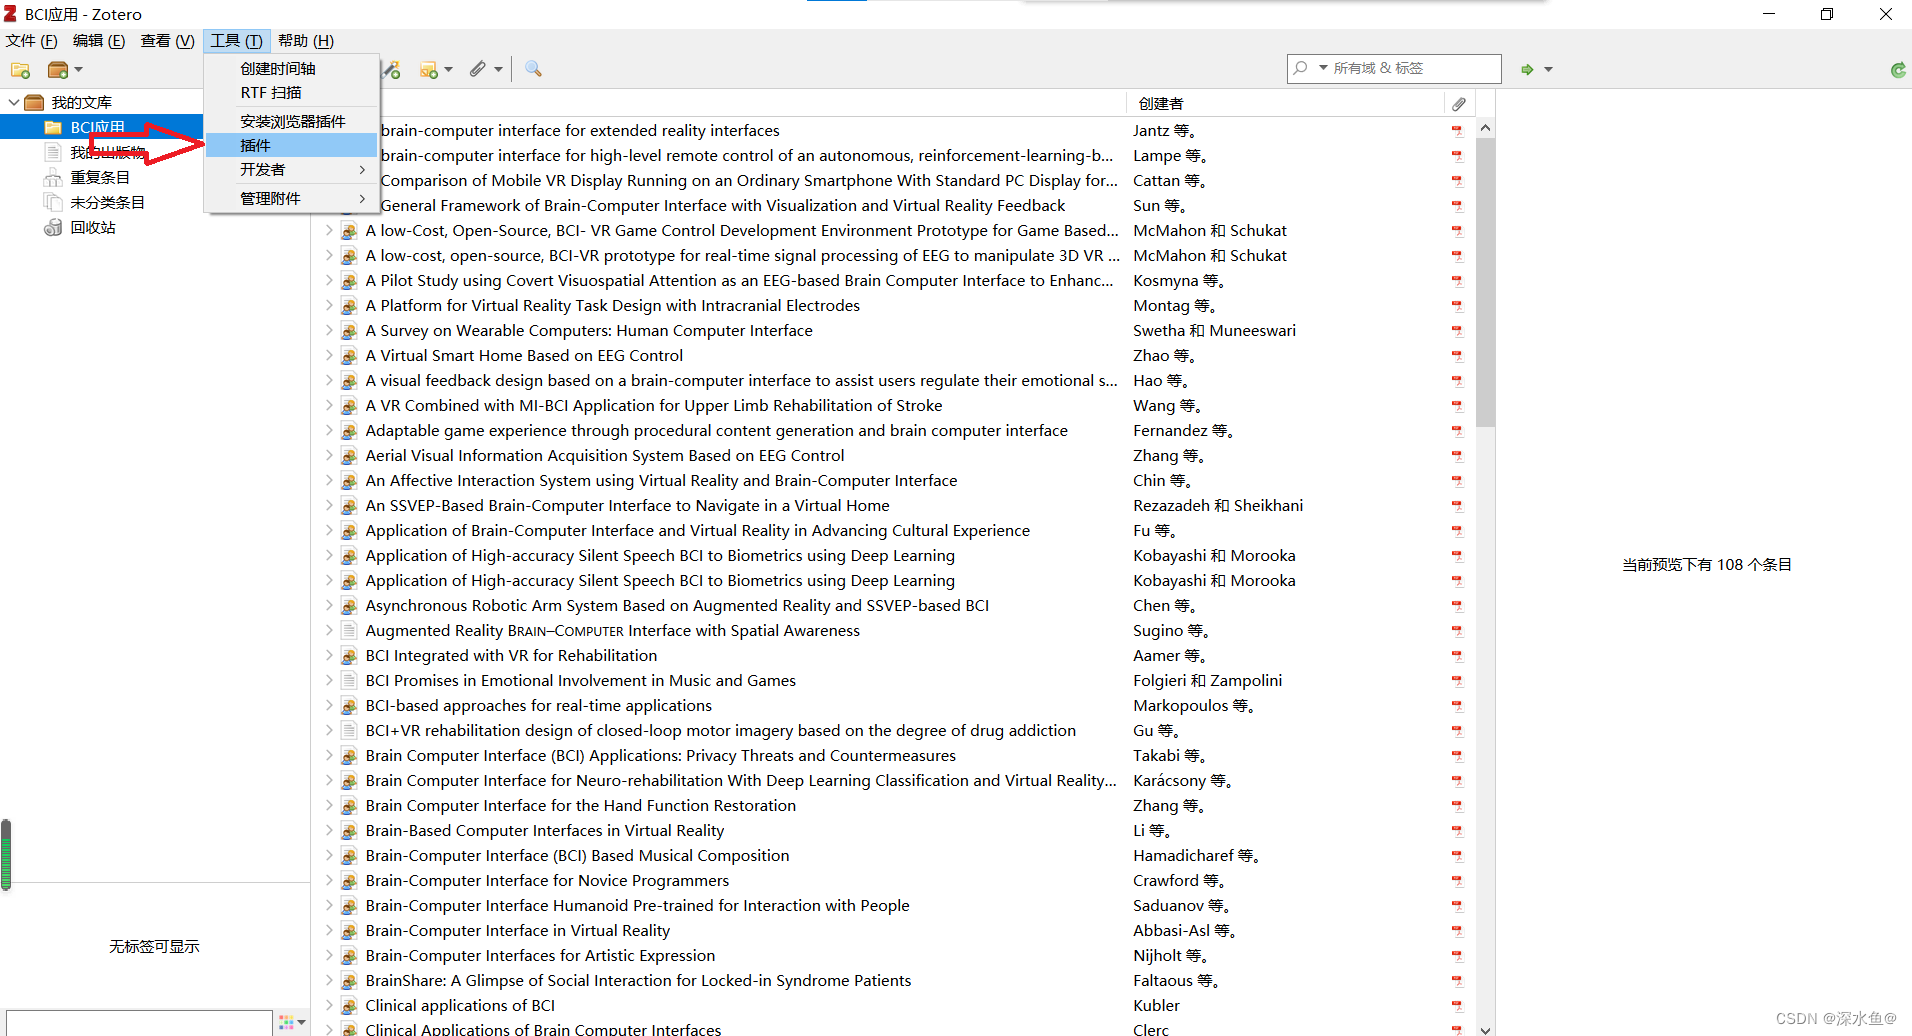Open the New Library dropdown arrow
1912x1036 pixels.
78,70
